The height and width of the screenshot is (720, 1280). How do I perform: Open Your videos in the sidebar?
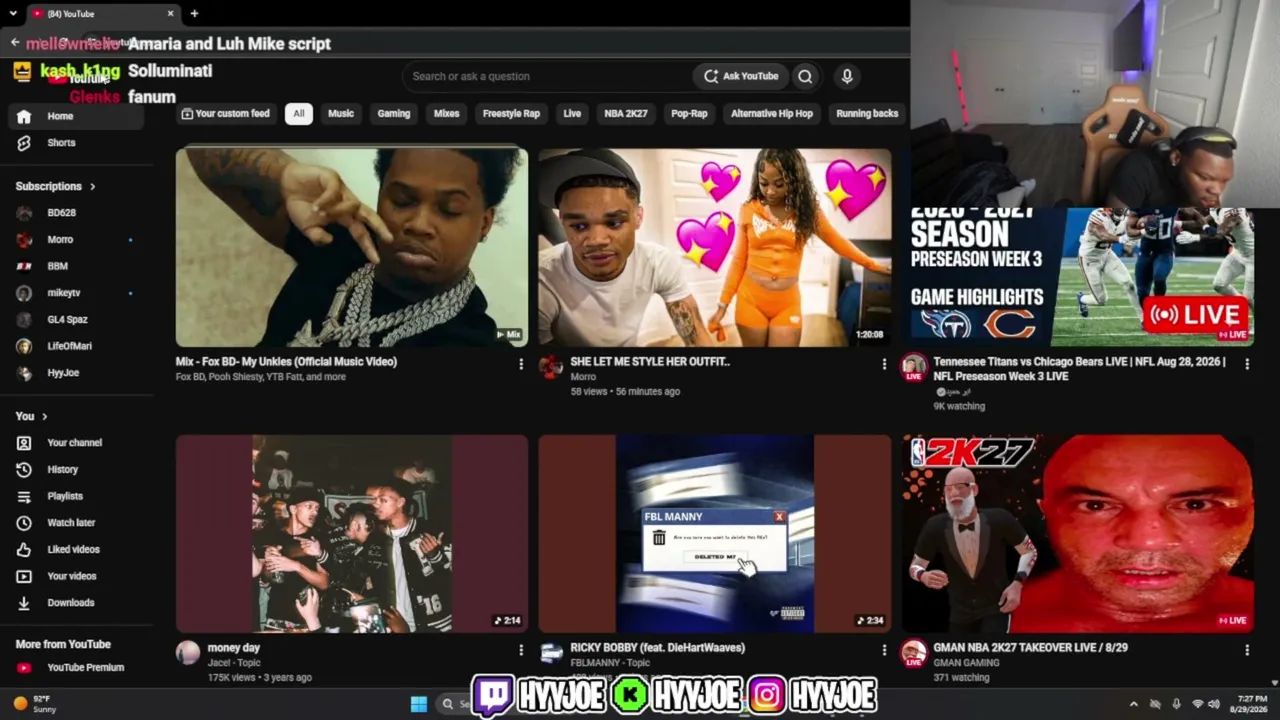[x=75, y=576]
